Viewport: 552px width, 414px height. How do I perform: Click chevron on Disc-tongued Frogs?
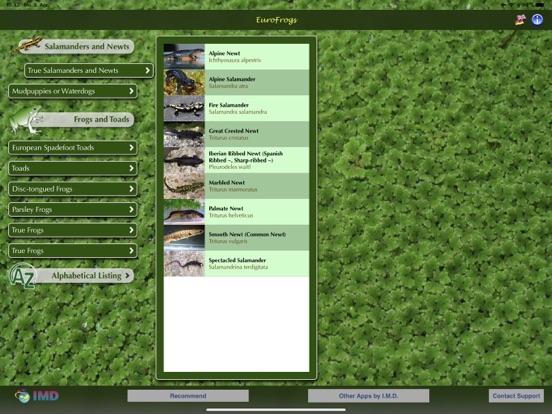coord(131,189)
